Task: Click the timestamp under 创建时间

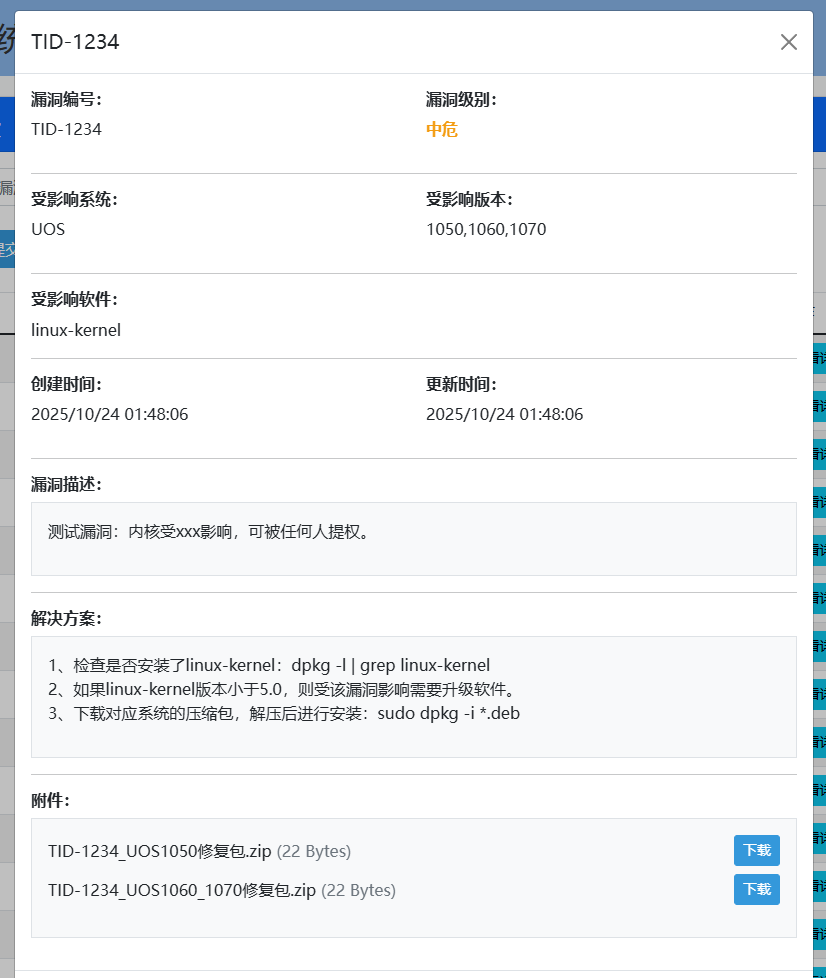Action: 110,414
